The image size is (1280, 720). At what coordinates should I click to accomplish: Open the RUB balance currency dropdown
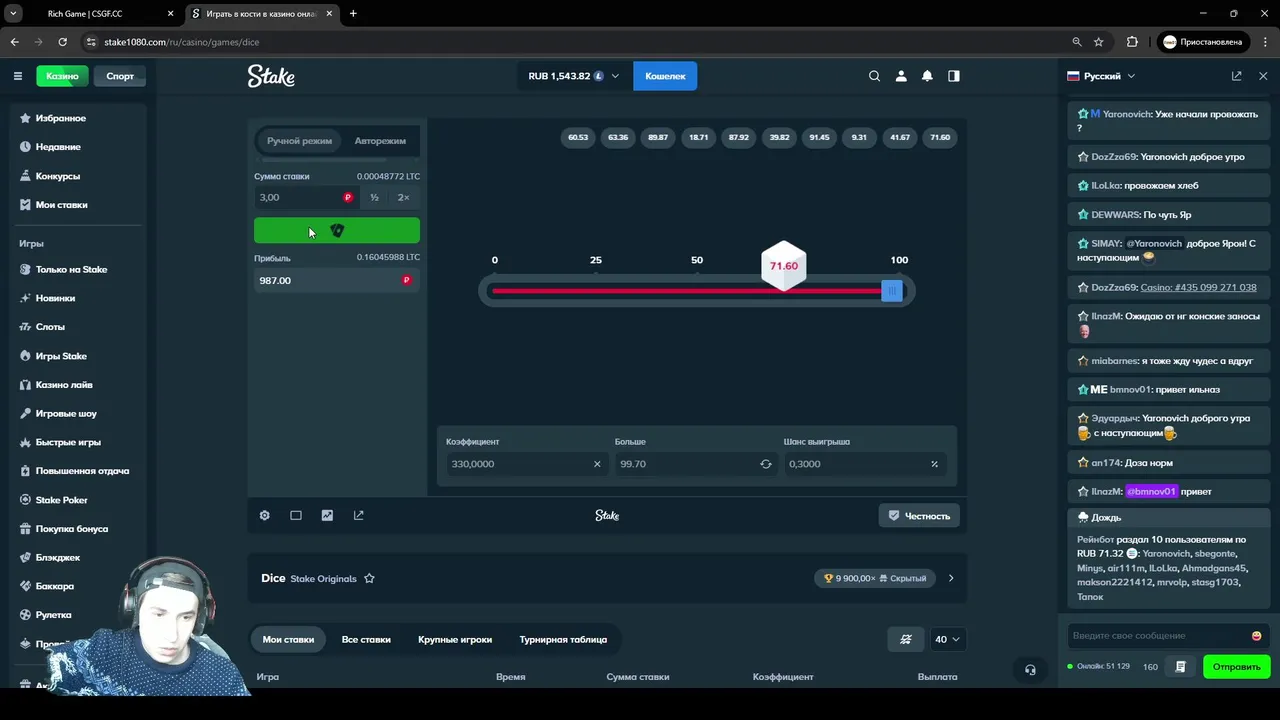point(574,76)
